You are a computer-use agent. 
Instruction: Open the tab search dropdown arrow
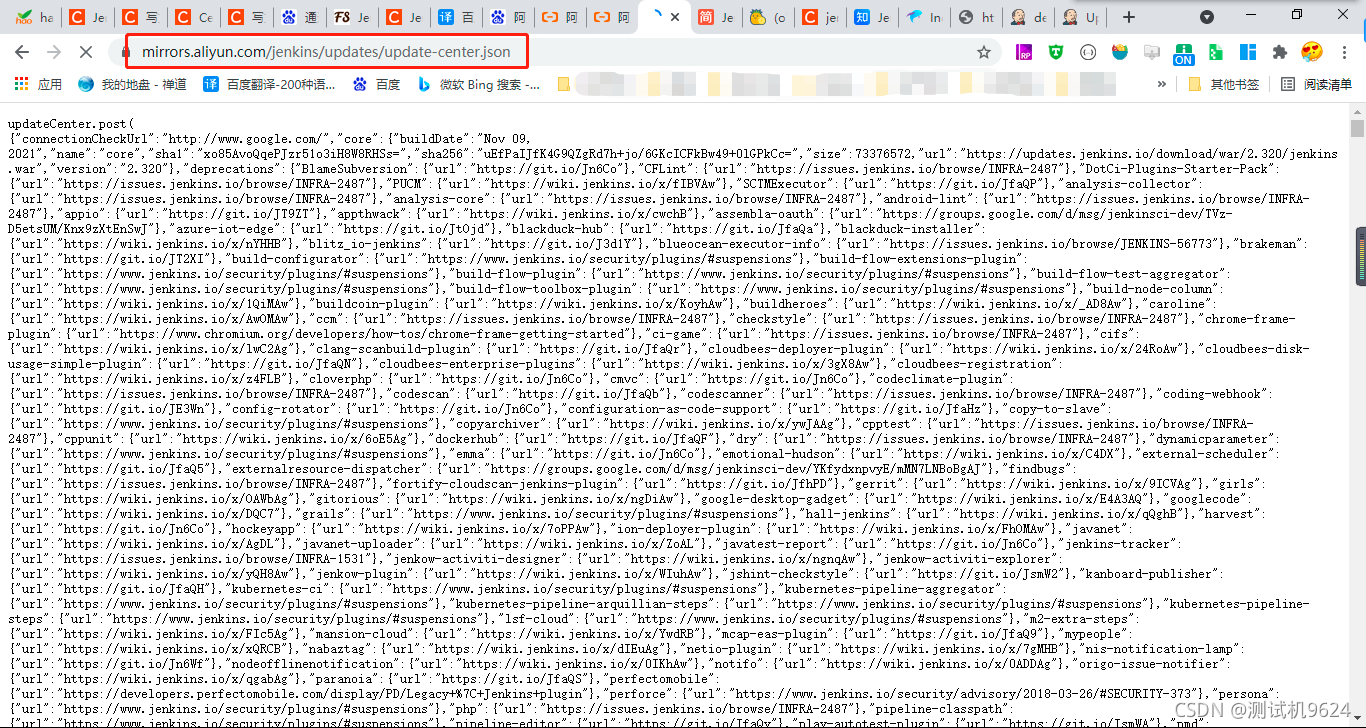click(x=1207, y=17)
